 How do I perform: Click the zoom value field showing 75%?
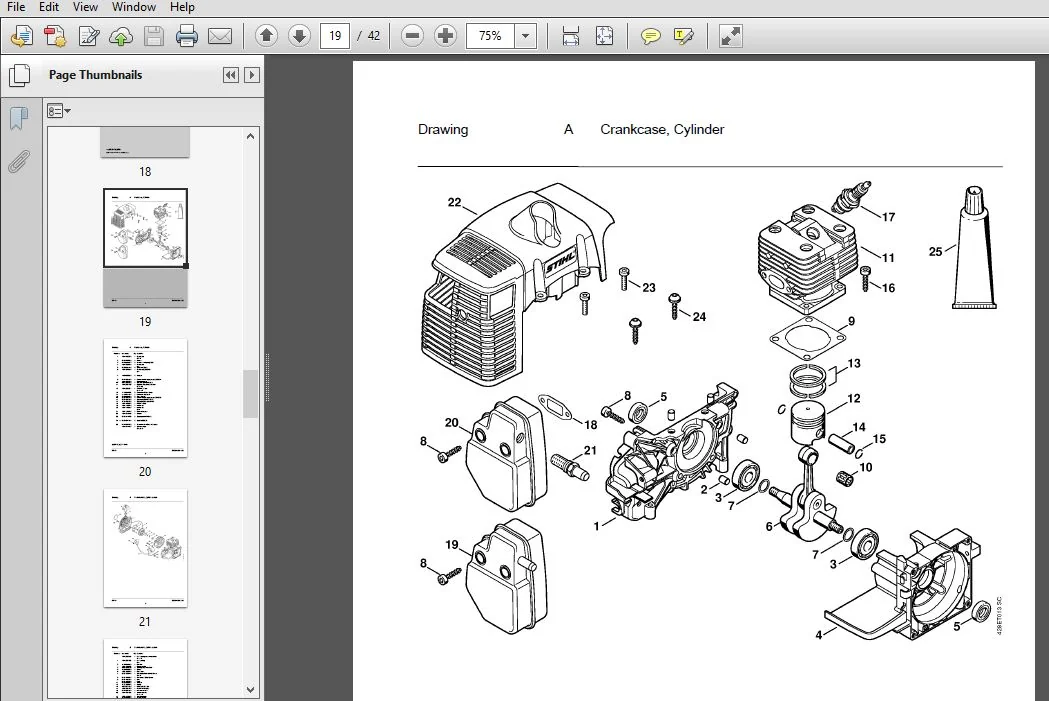click(490, 36)
